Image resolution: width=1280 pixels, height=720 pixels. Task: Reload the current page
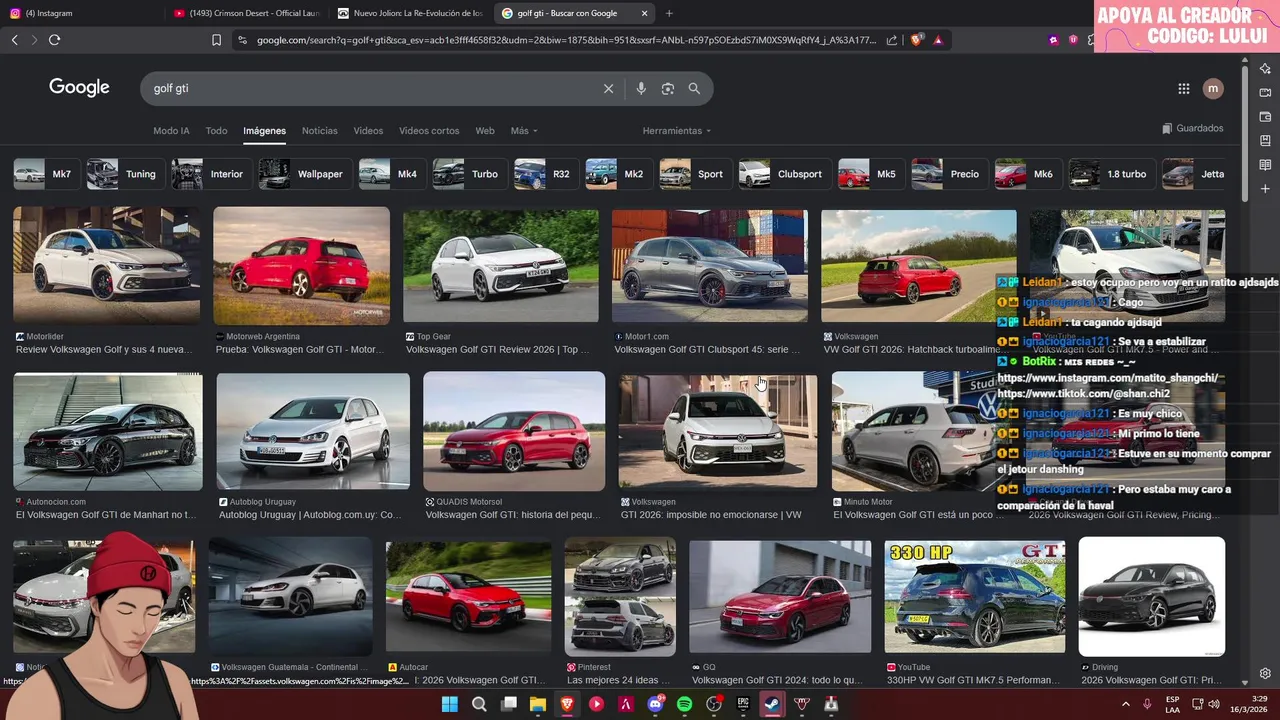[54, 40]
